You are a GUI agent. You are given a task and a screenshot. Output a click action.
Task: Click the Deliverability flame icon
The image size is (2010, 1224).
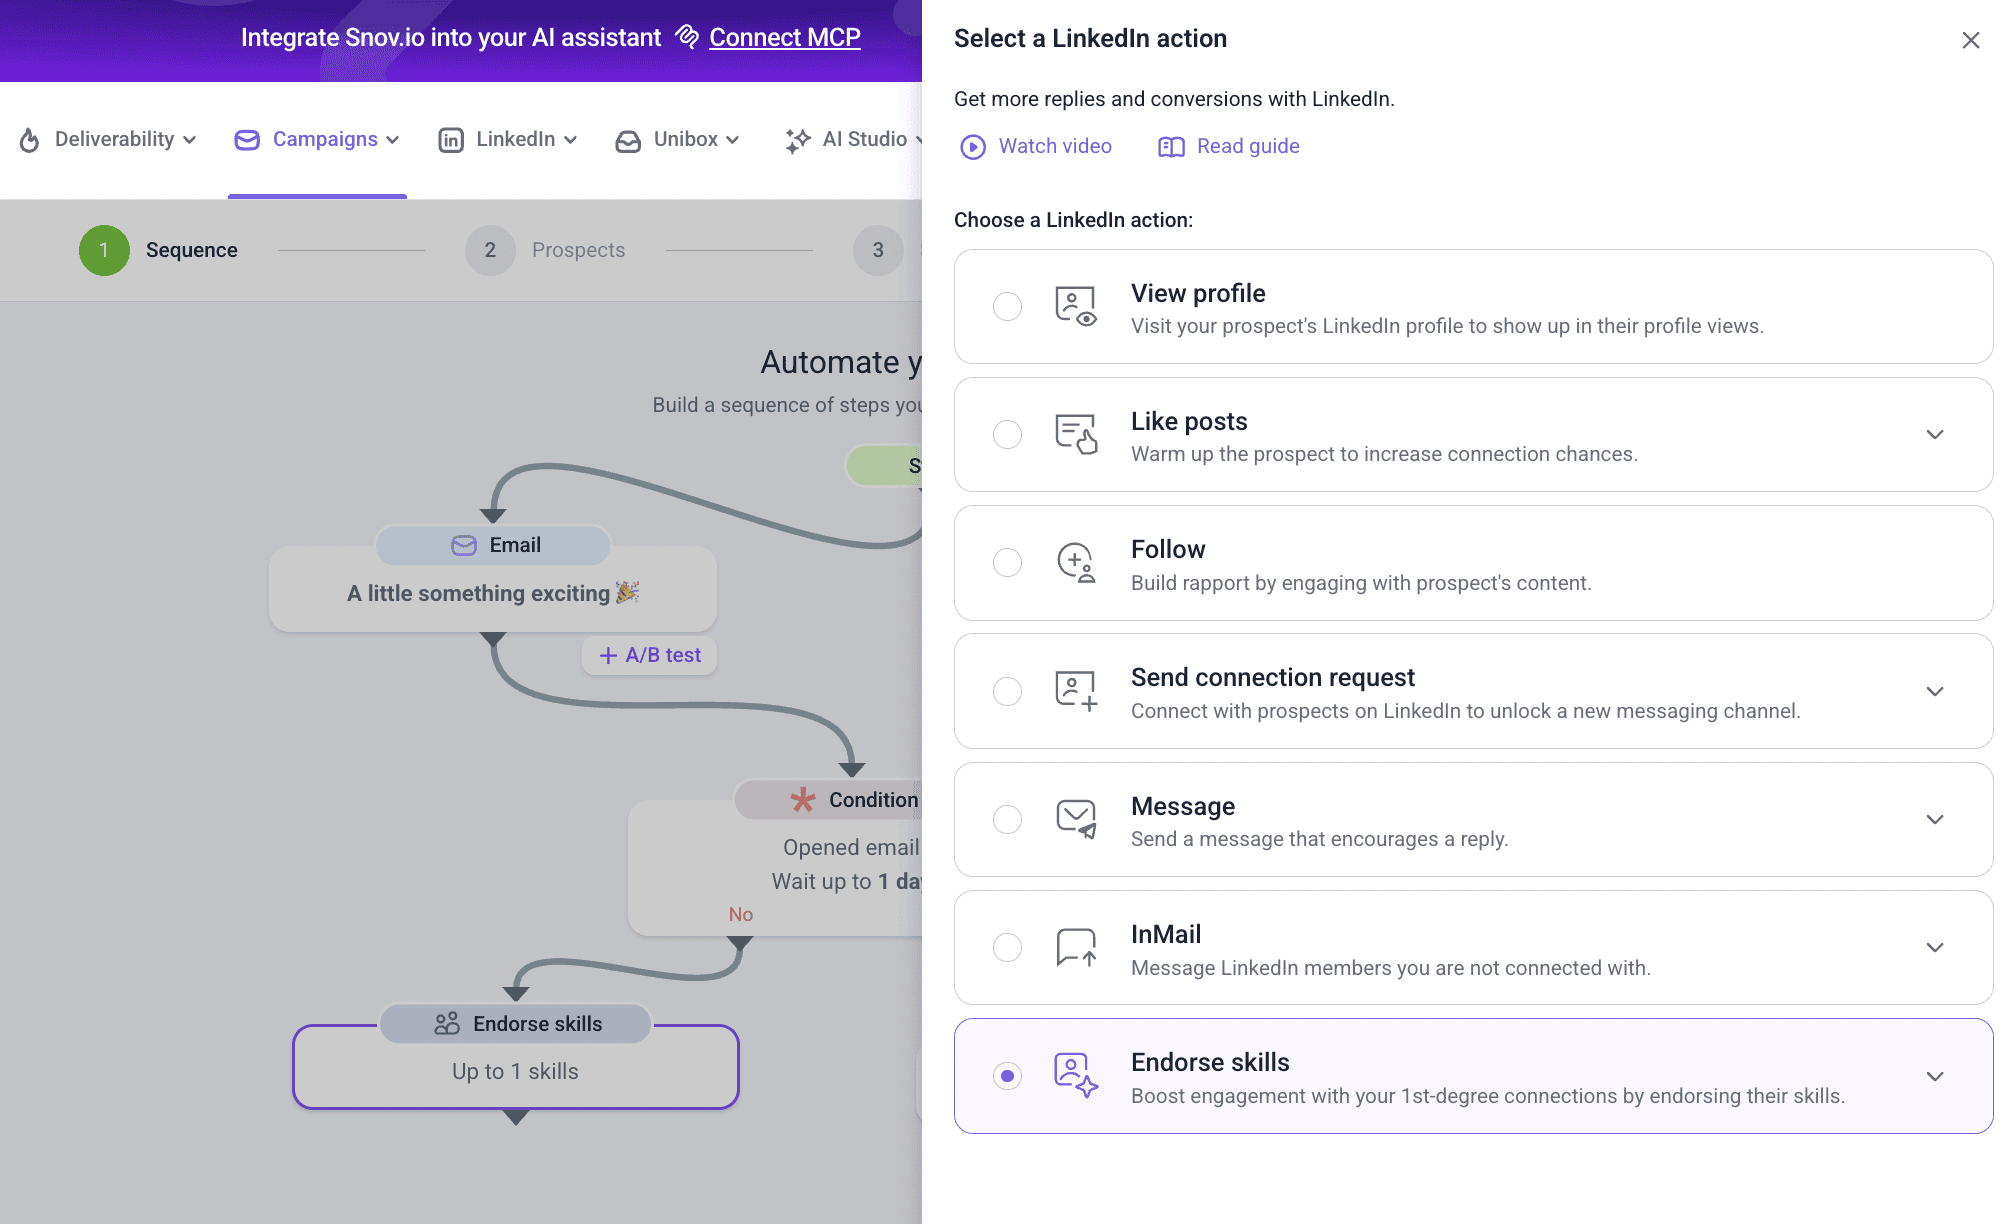click(30, 140)
